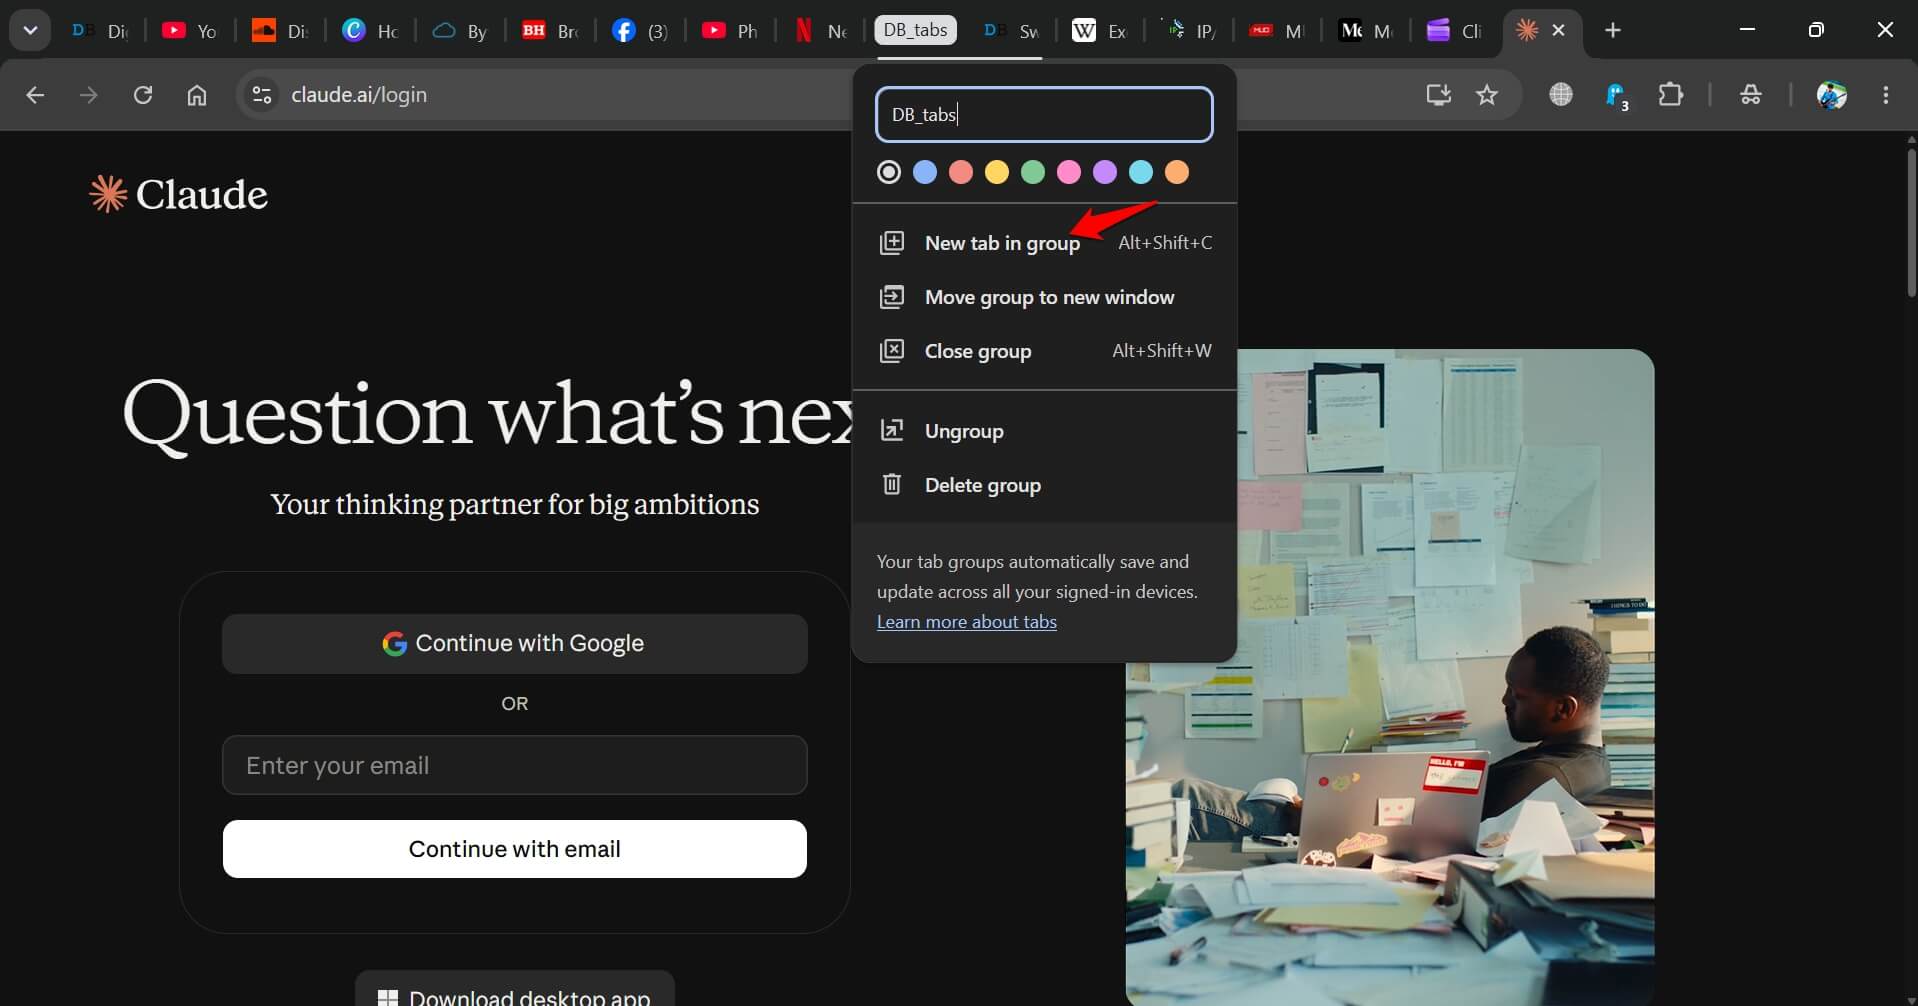Install app icon in address bar

click(1438, 95)
